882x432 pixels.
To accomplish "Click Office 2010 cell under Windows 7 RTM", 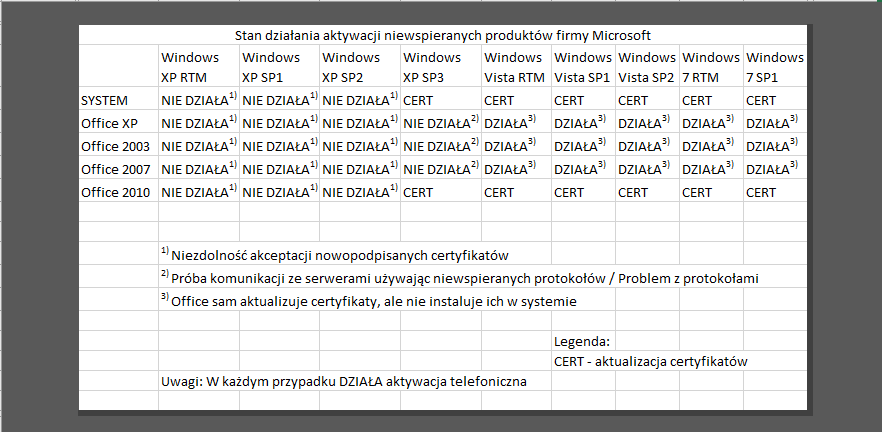I will (712, 192).
